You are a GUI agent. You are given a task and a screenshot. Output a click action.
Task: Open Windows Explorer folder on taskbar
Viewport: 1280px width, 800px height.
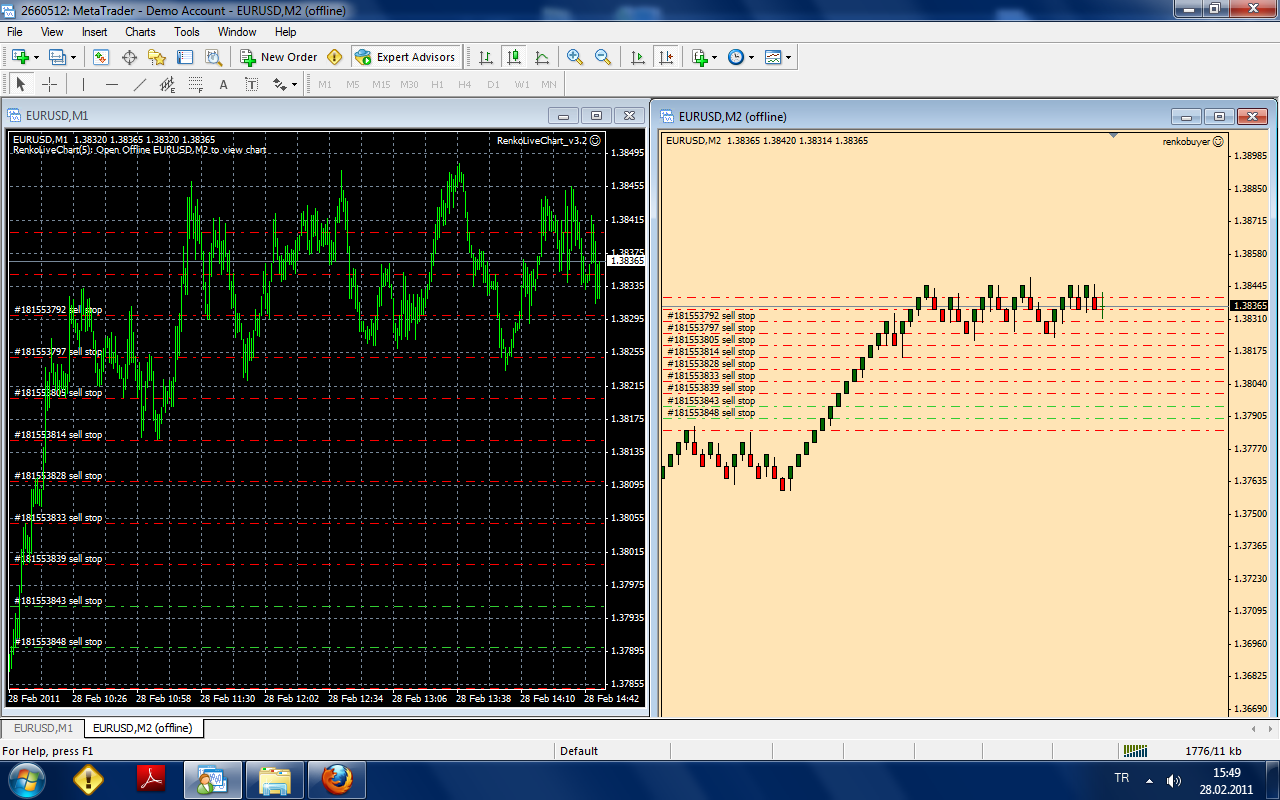coord(274,779)
